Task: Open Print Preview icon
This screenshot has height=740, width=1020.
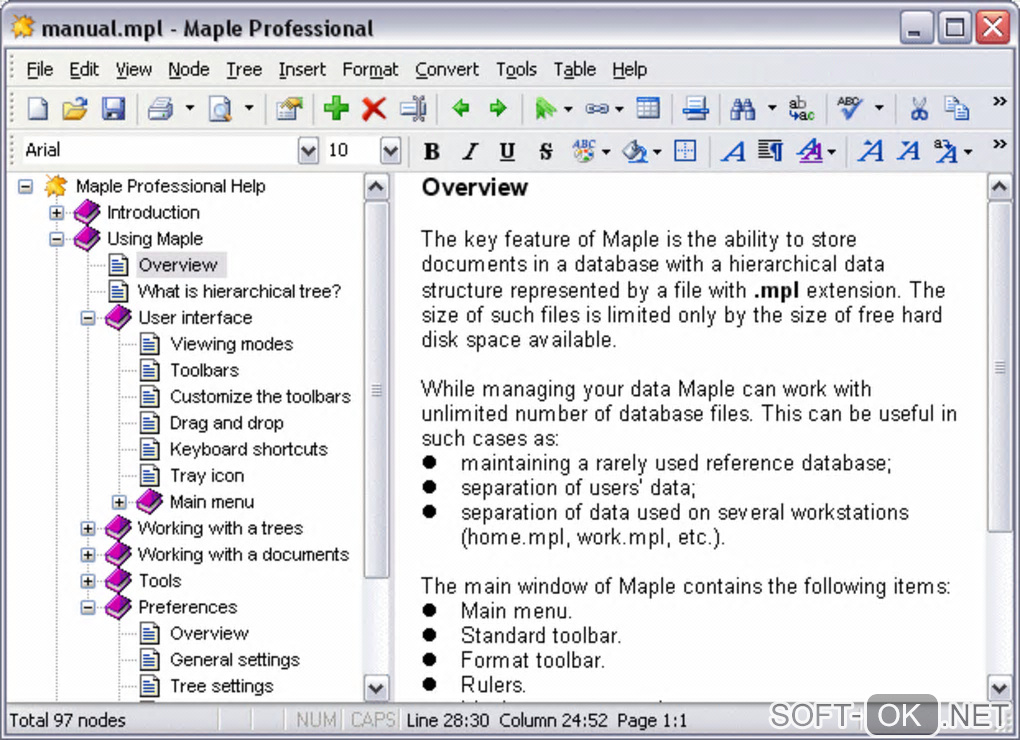Action: [220, 108]
